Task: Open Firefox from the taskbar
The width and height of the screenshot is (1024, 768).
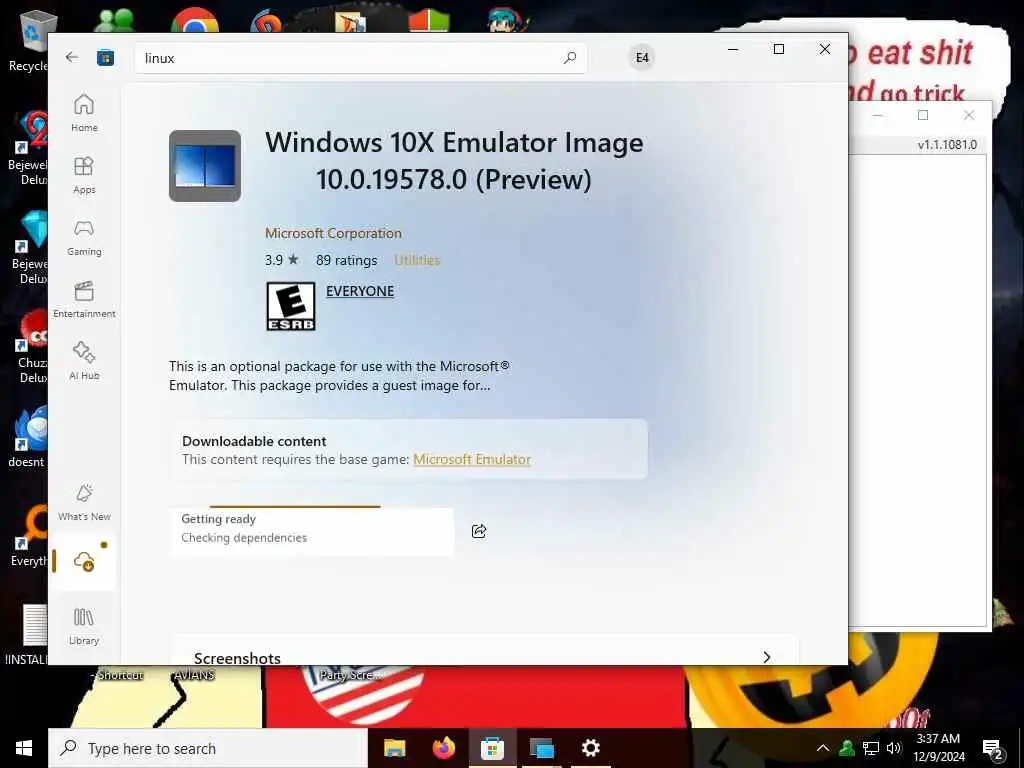Action: 443,748
